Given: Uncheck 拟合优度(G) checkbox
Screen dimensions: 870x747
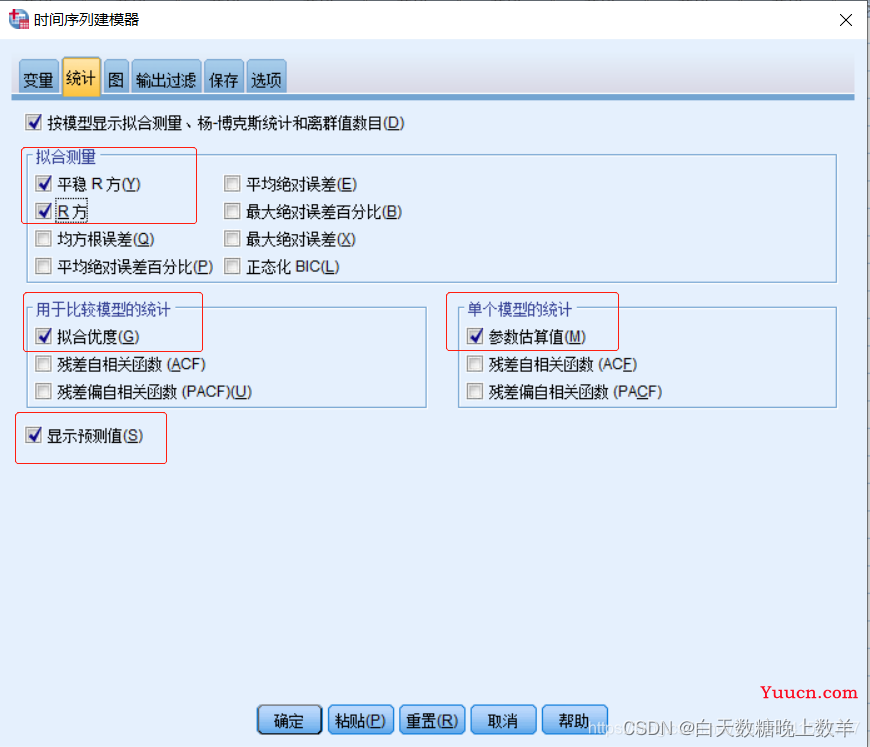Looking at the screenshot, I should point(43,336).
